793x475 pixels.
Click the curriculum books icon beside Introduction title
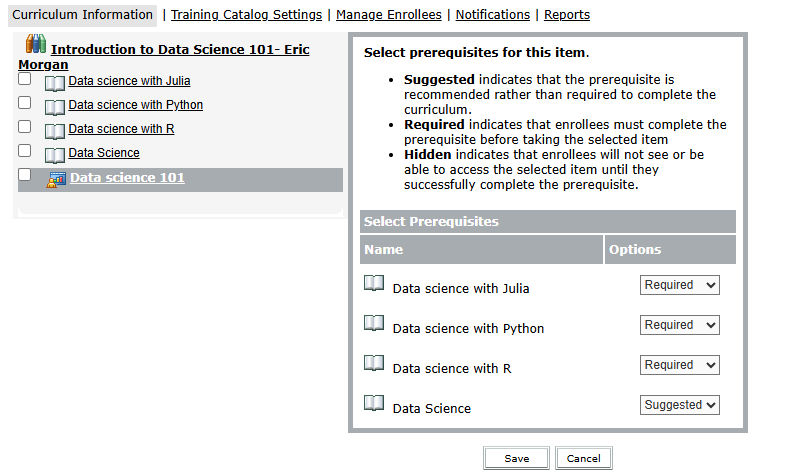tap(36, 44)
